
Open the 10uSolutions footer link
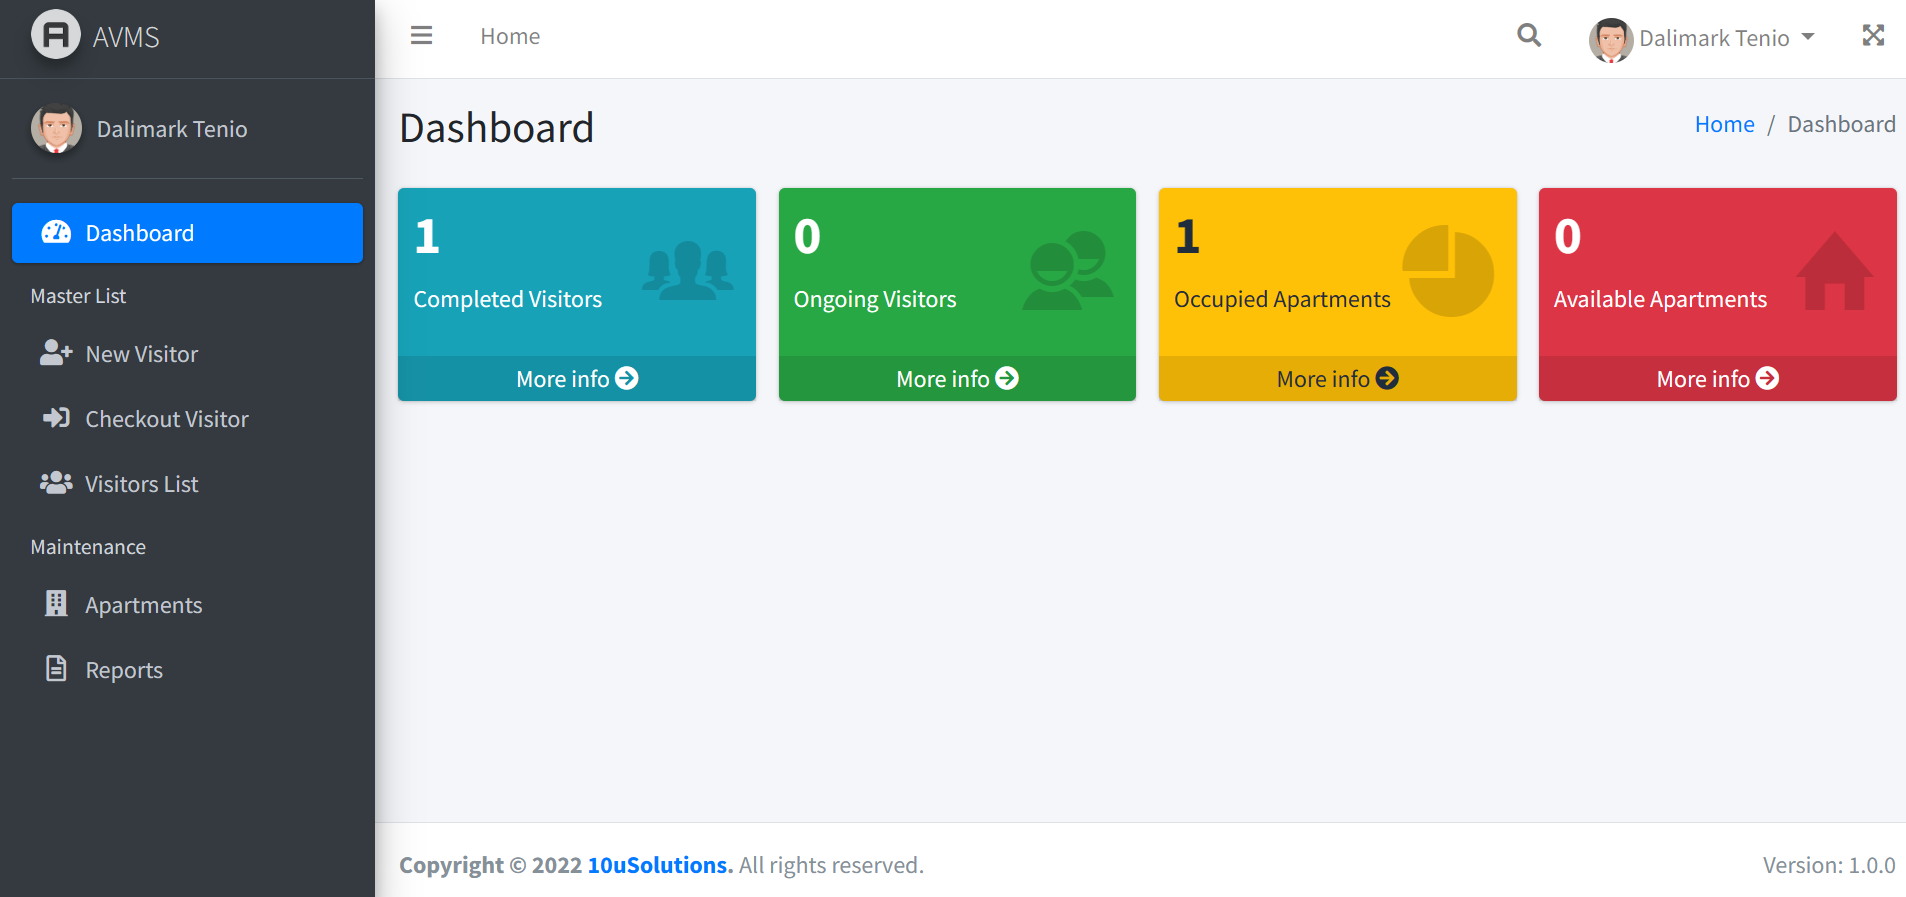pos(660,865)
